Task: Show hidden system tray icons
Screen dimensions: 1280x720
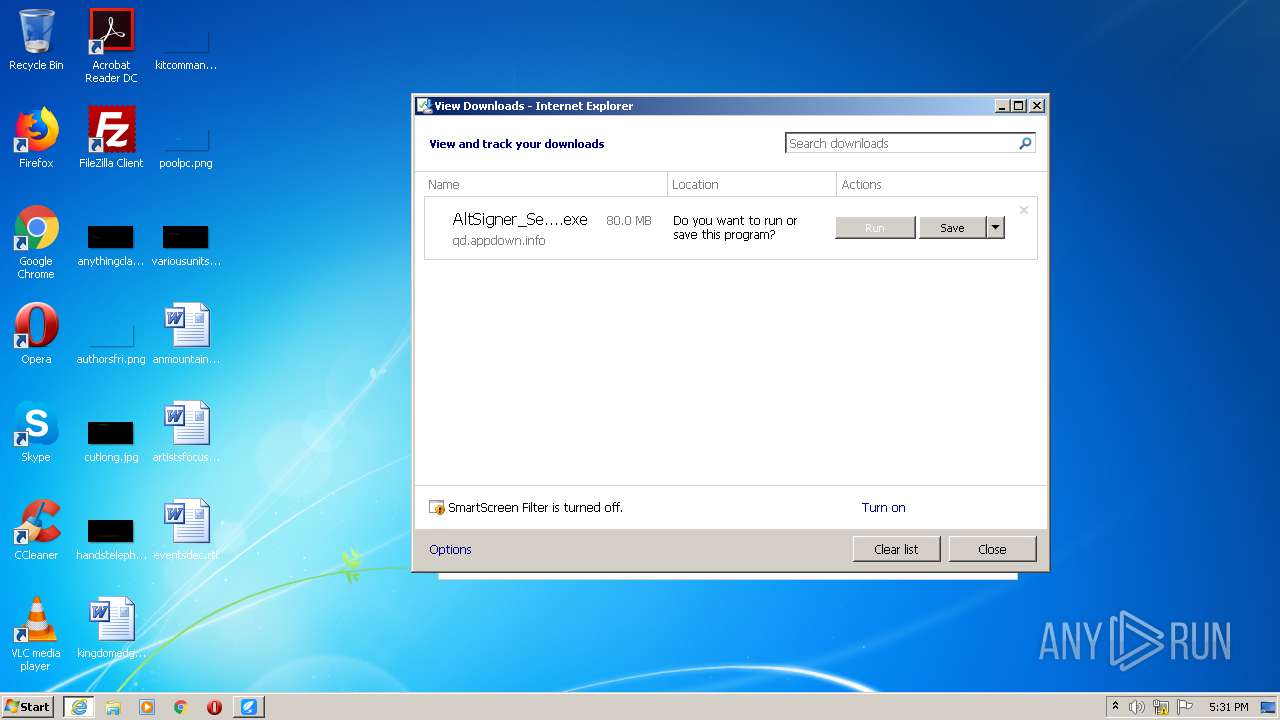Action: click(x=1115, y=707)
